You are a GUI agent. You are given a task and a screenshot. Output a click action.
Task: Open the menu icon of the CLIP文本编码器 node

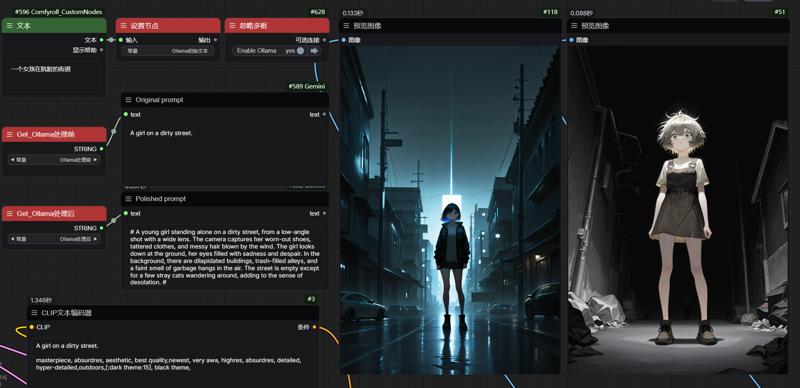pyautogui.click(x=34, y=312)
